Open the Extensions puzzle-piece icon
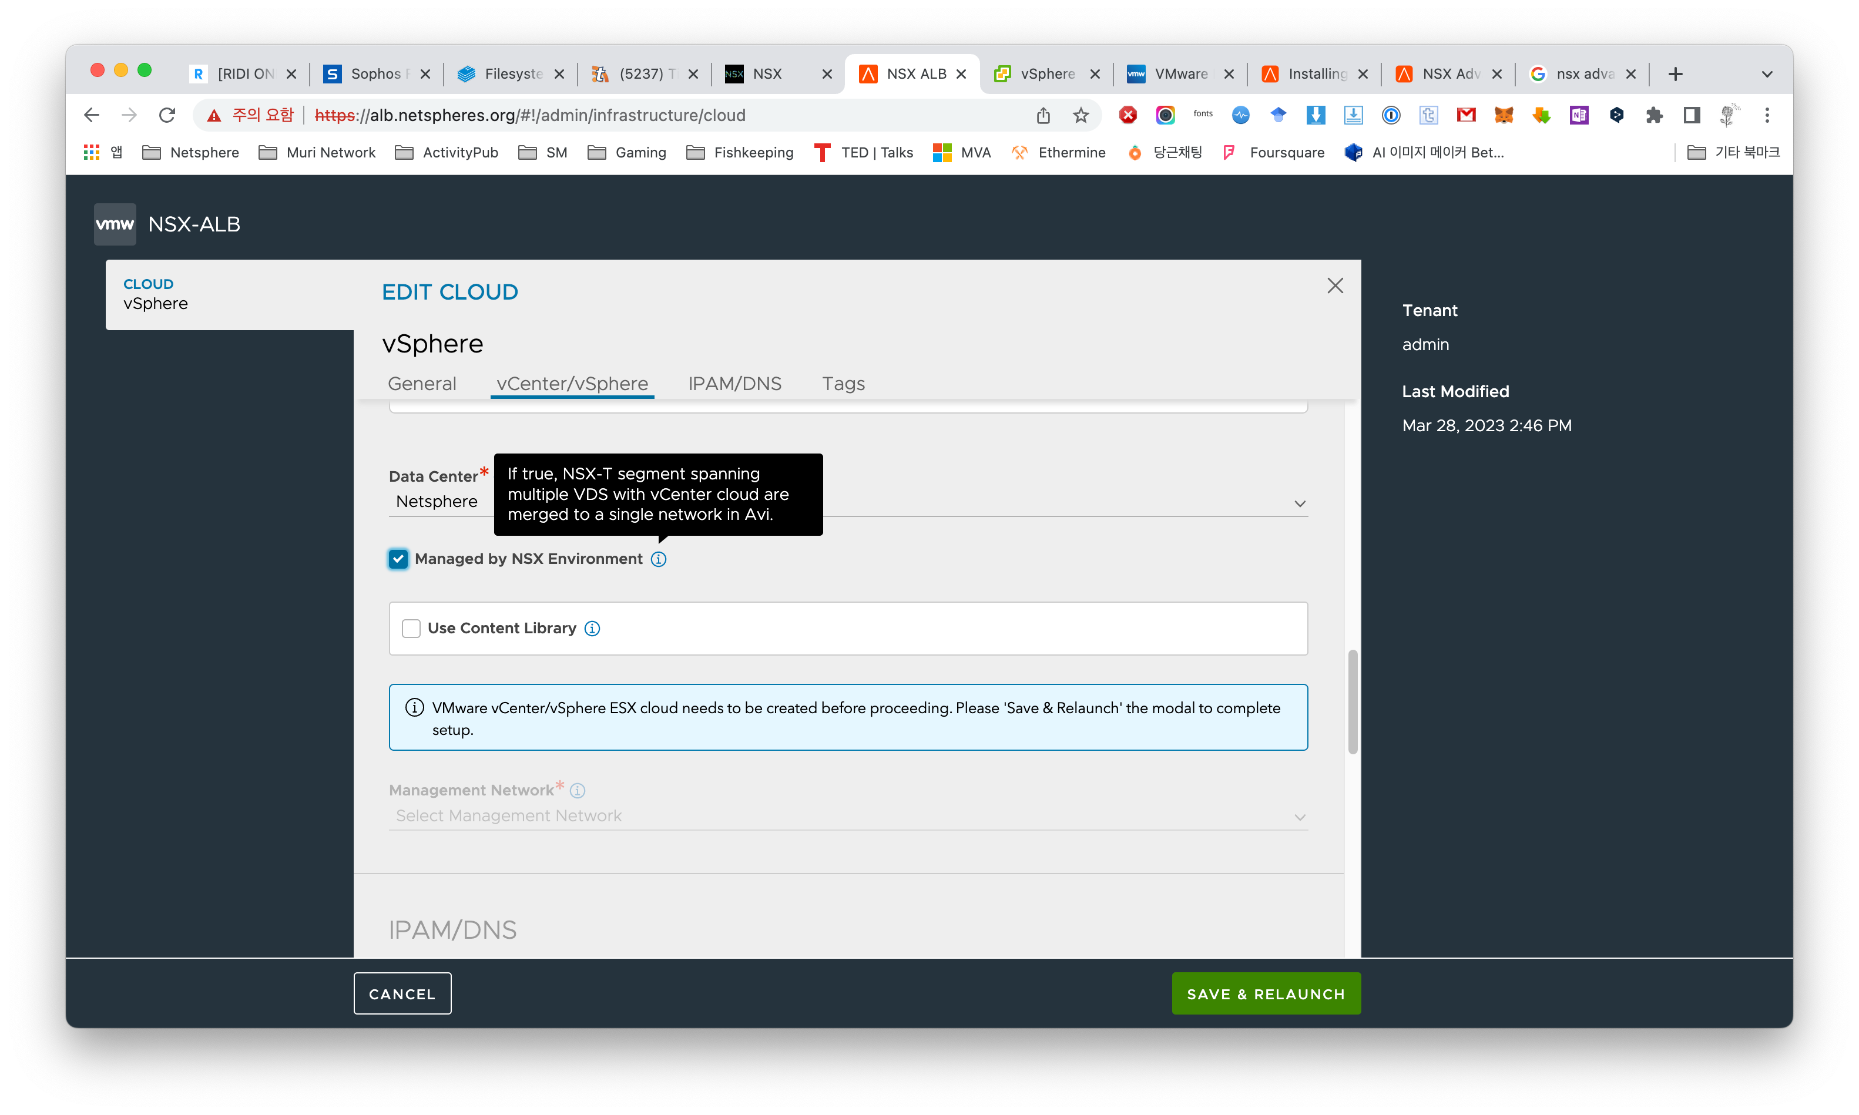1859x1115 pixels. [1654, 115]
